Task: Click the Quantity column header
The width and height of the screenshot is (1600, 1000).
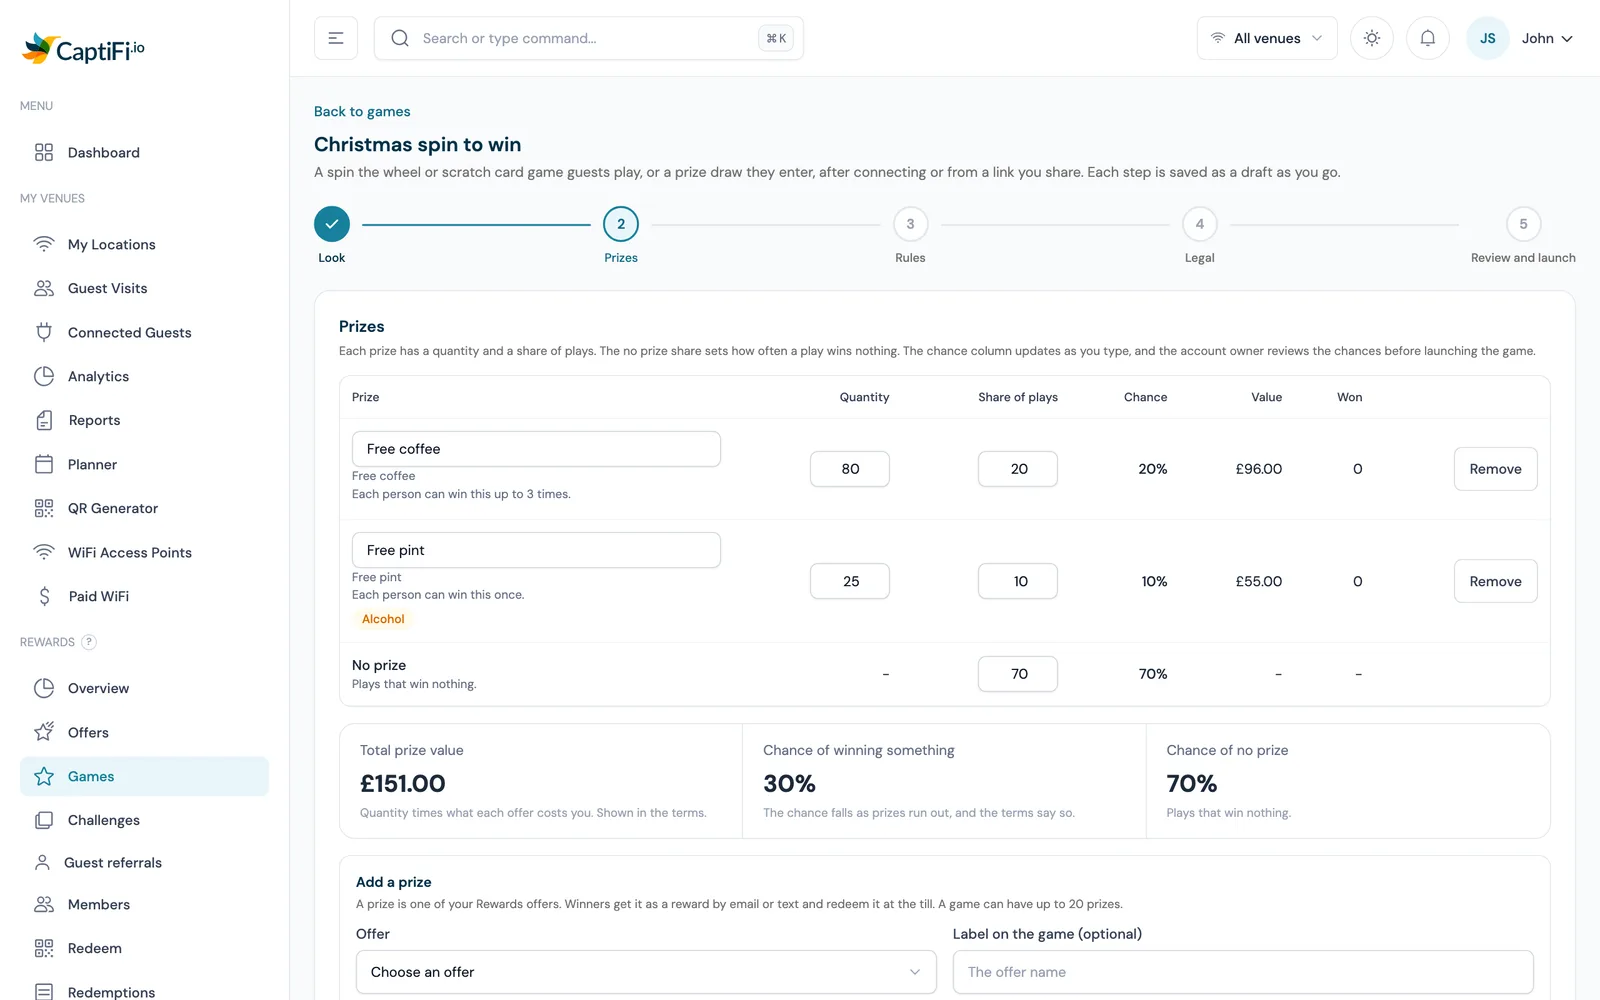Action: pyautogui.click(x=864, y=397)
